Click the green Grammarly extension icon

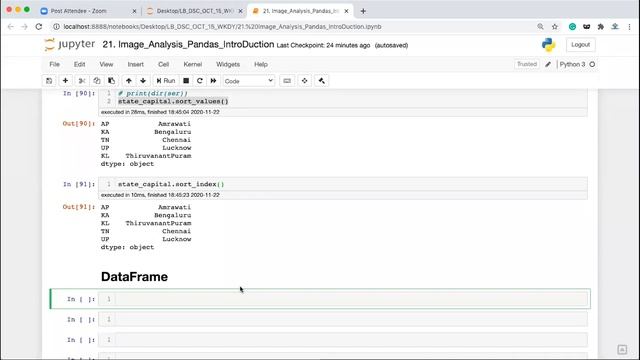(572, 27)
